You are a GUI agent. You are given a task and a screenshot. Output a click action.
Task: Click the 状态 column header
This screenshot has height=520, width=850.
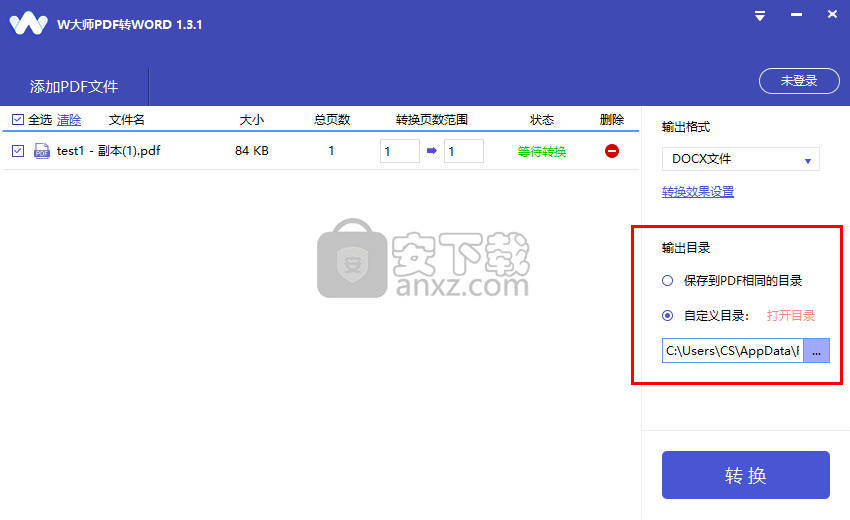pyautogui.click(x=542, y=120)
